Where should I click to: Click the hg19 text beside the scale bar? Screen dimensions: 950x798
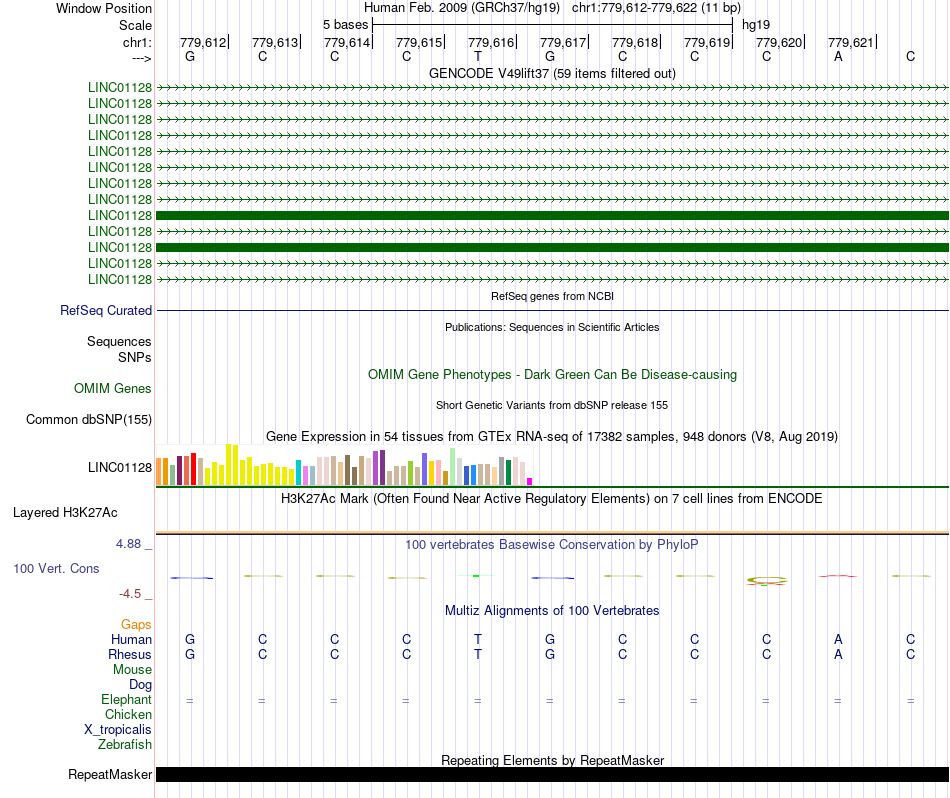click(756, 25)
